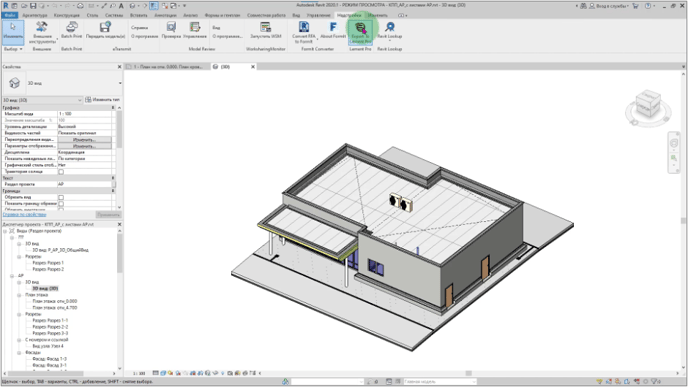Click second Изменить... button in Properties

pyautogui.click(x=84, y=146)
